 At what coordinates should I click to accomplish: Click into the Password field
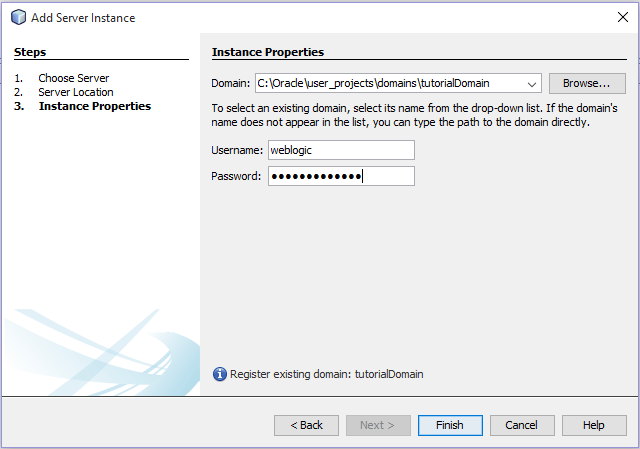(x=341, y=176)
